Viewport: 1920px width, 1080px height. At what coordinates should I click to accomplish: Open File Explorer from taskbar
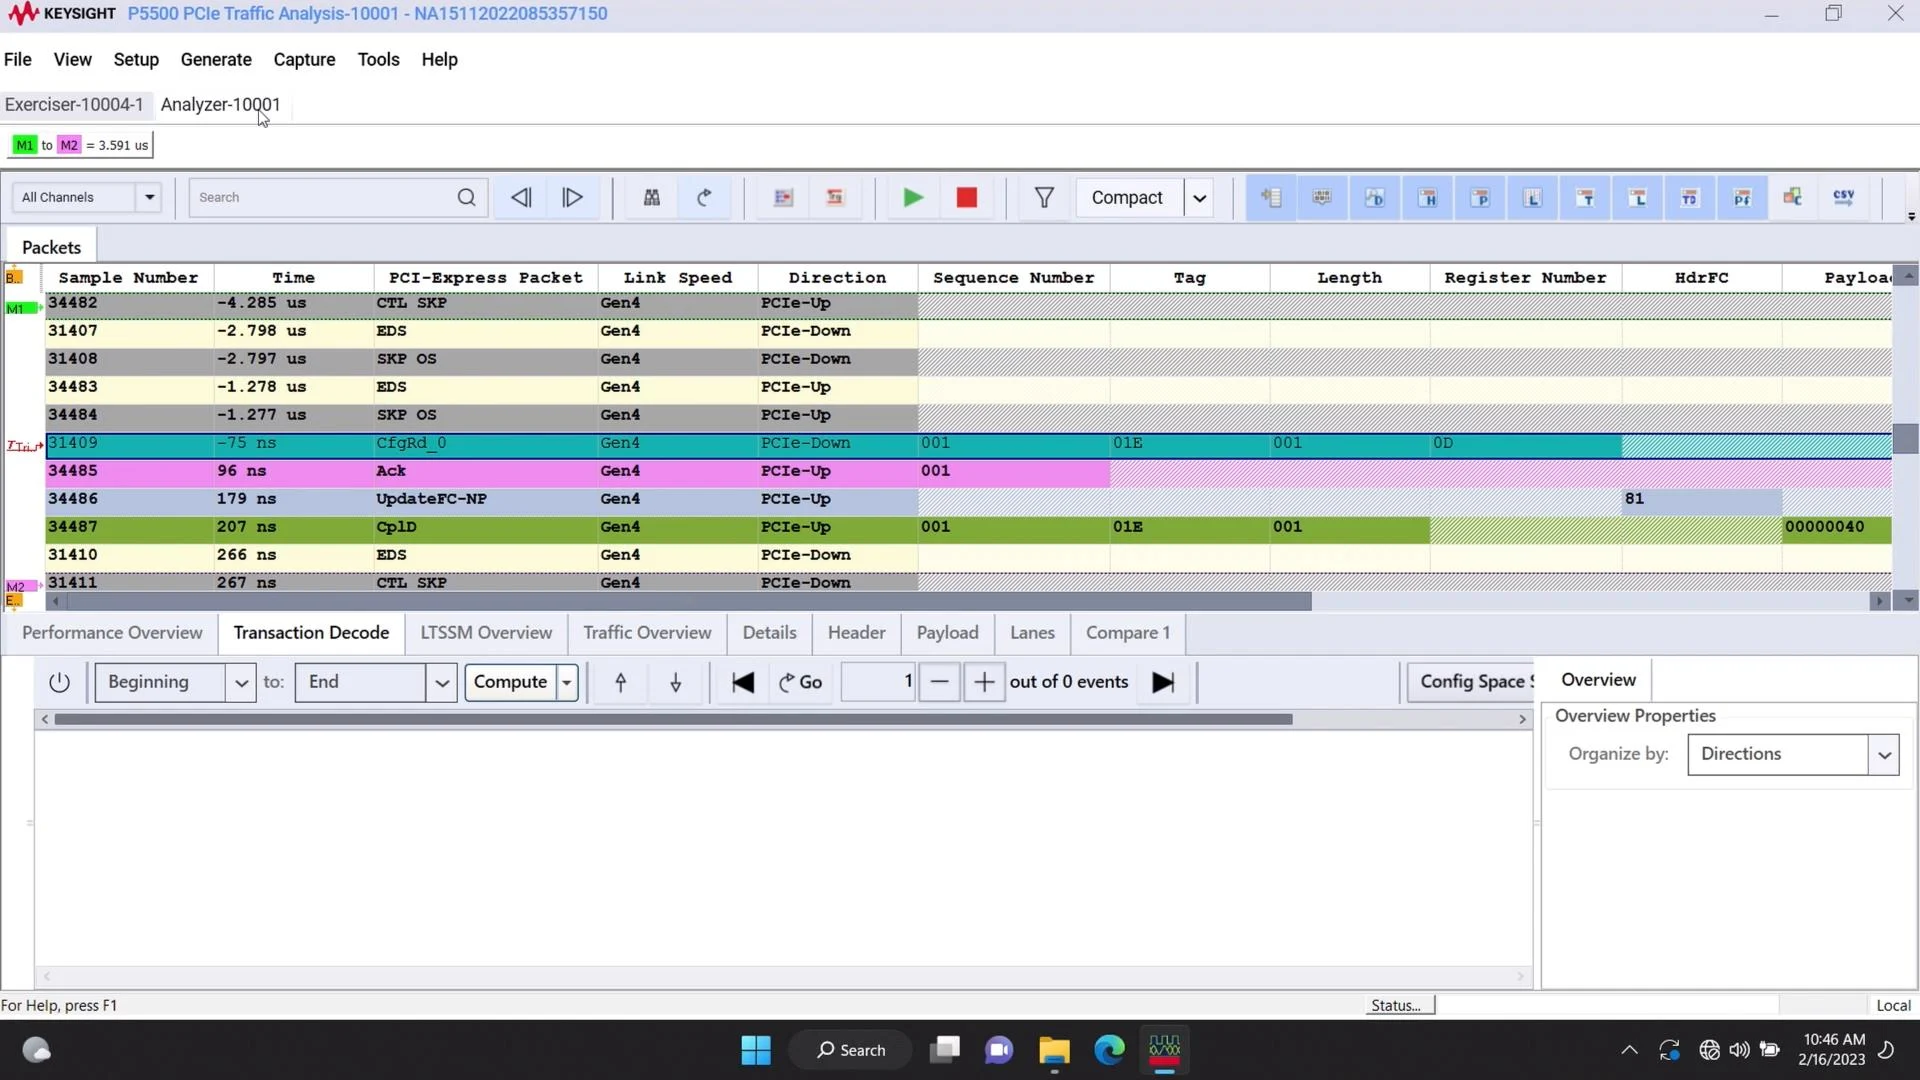(x=1054, y=1050)
